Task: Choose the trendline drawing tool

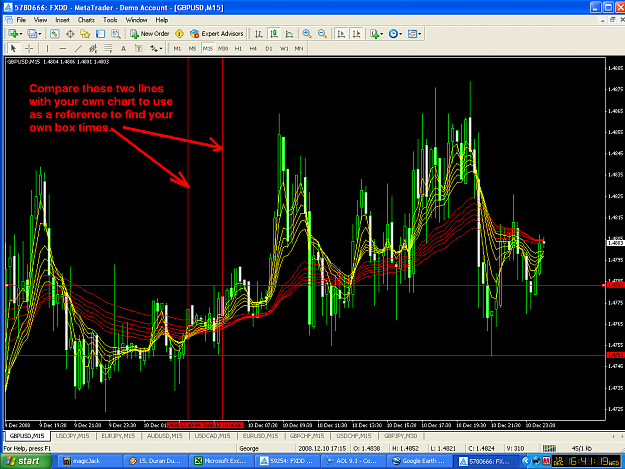Action: (x=78, y=49)
